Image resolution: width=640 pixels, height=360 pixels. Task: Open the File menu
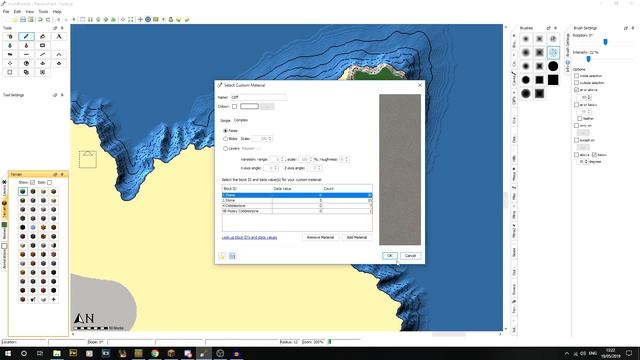click(6, 11)
